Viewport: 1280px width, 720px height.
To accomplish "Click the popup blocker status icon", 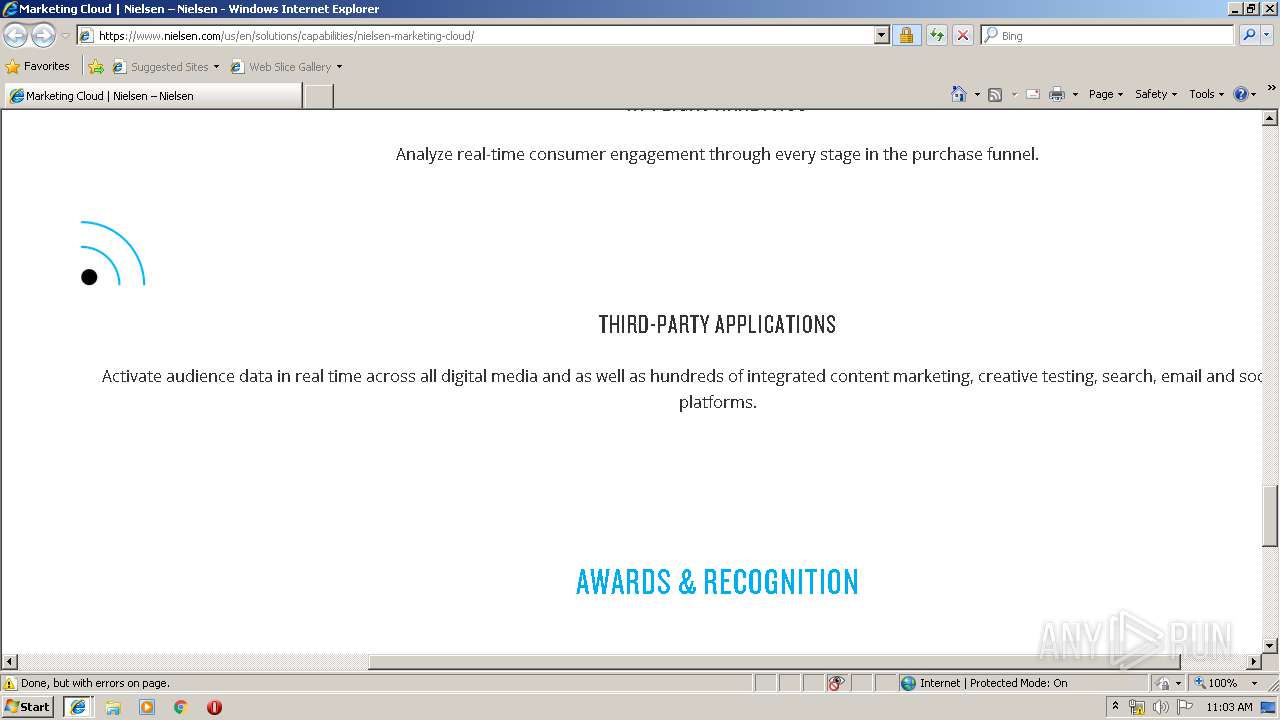I will coord(836,683).
